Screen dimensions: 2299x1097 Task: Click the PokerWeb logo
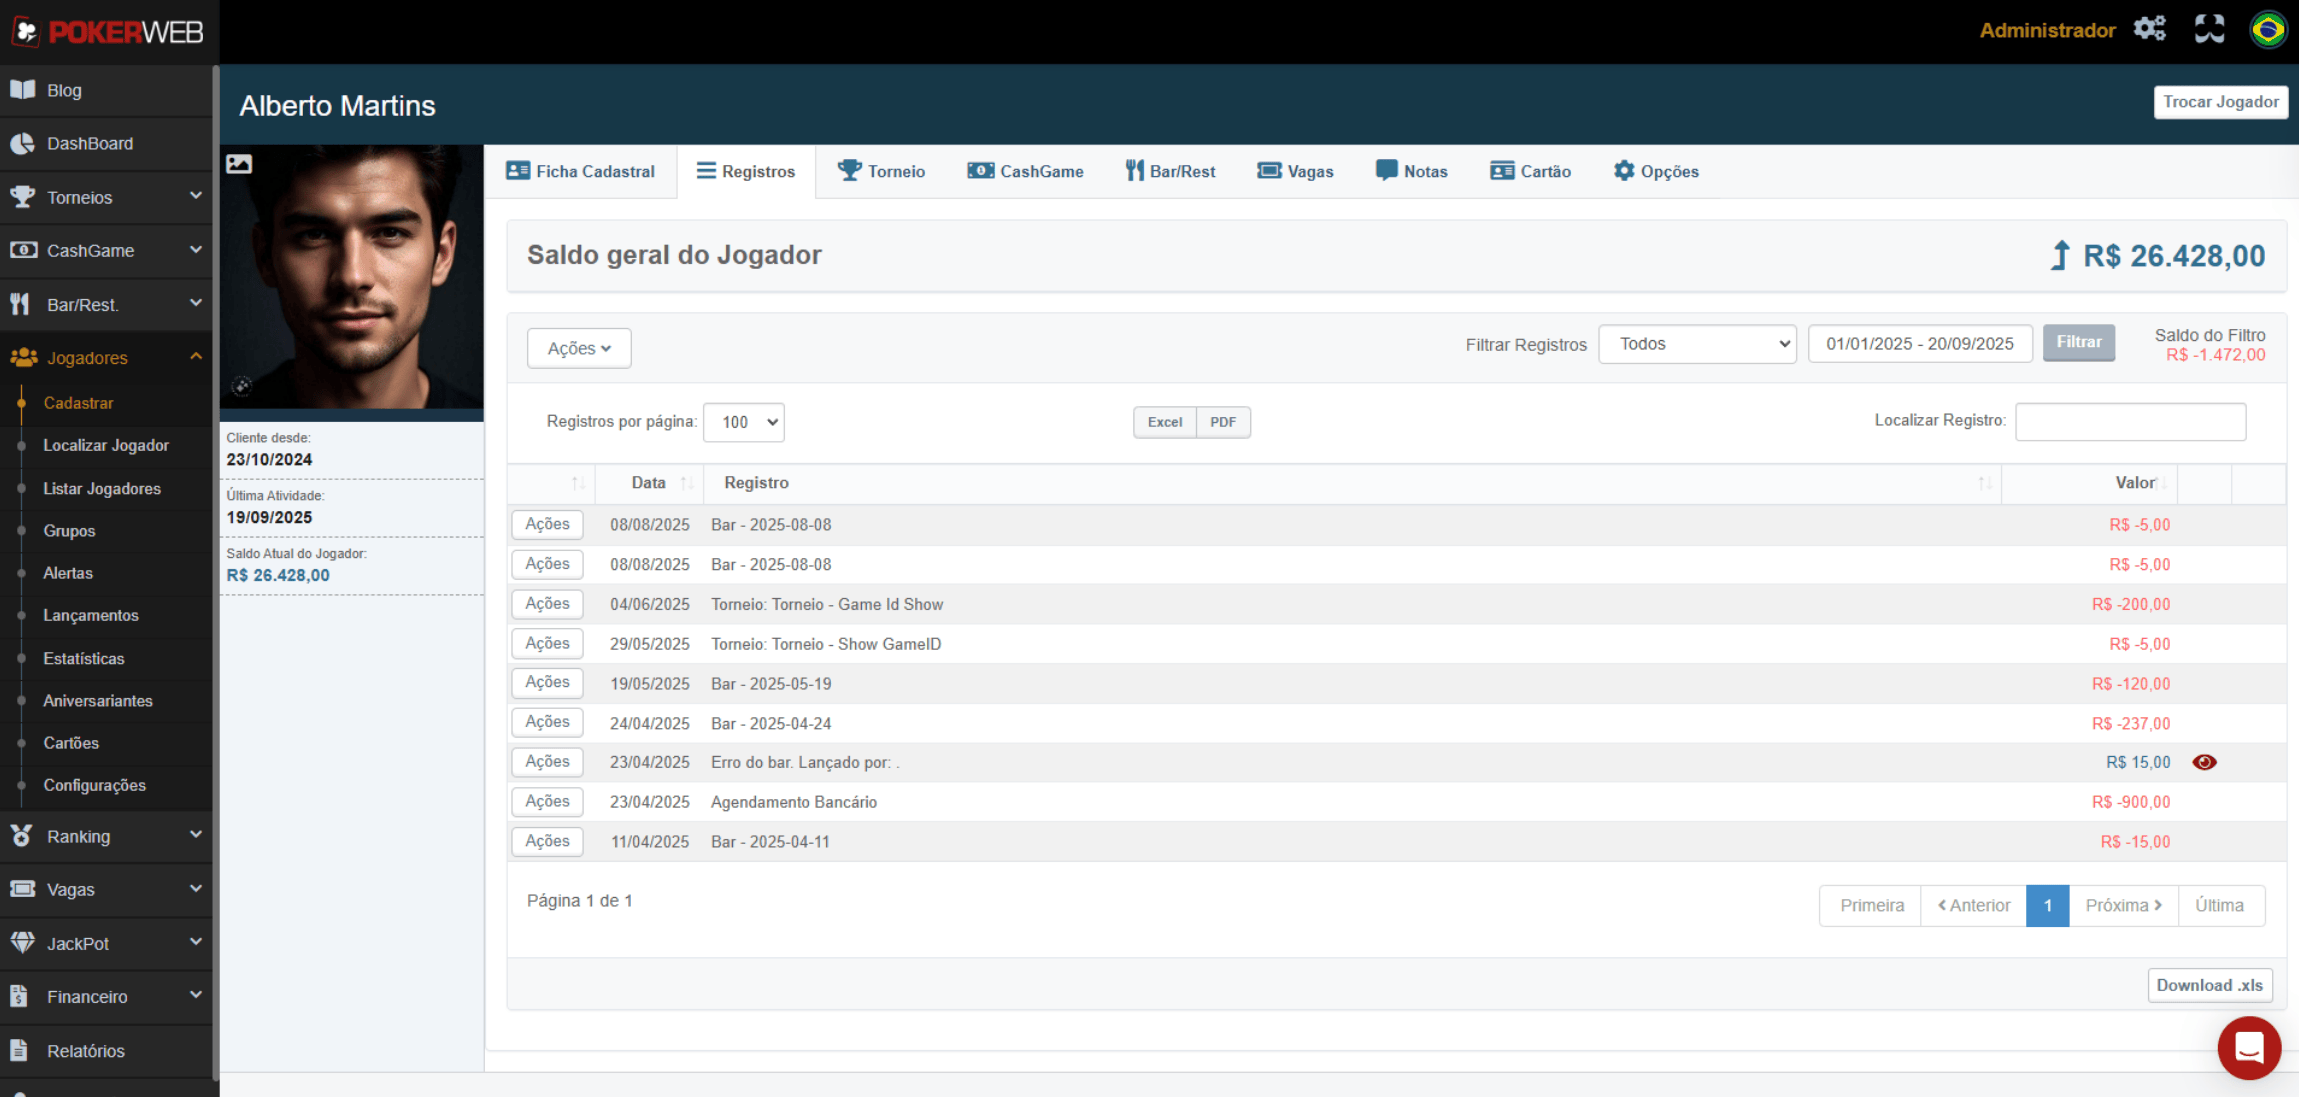[x=108, y=32]
